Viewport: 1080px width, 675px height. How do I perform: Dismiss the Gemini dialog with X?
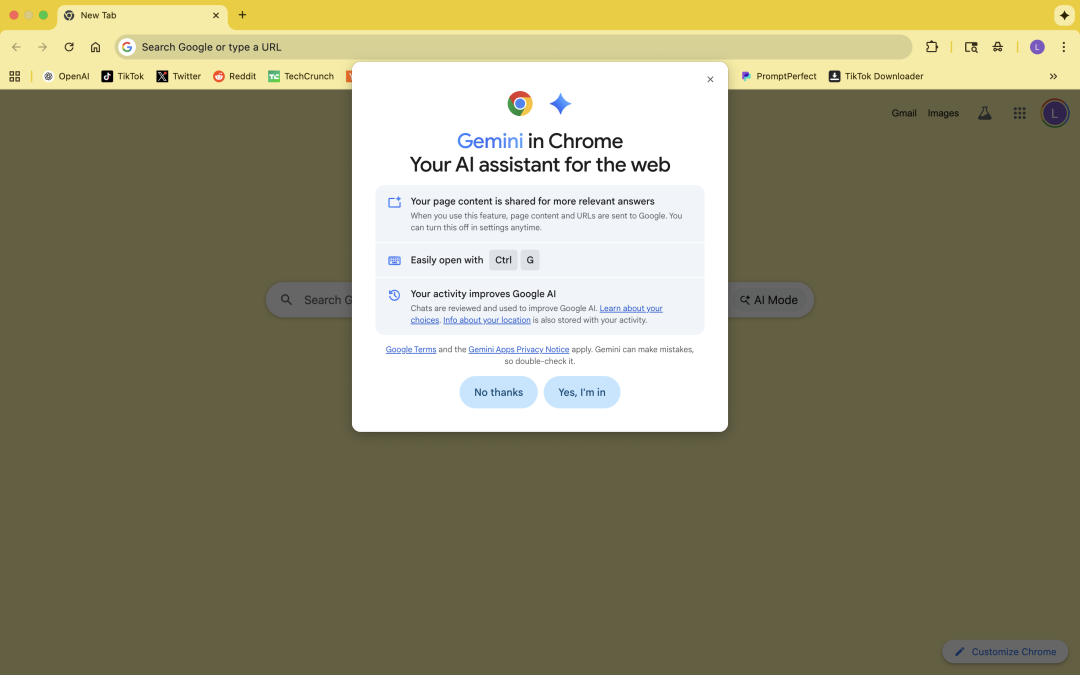pyautogui.click(x=710, y=80)
